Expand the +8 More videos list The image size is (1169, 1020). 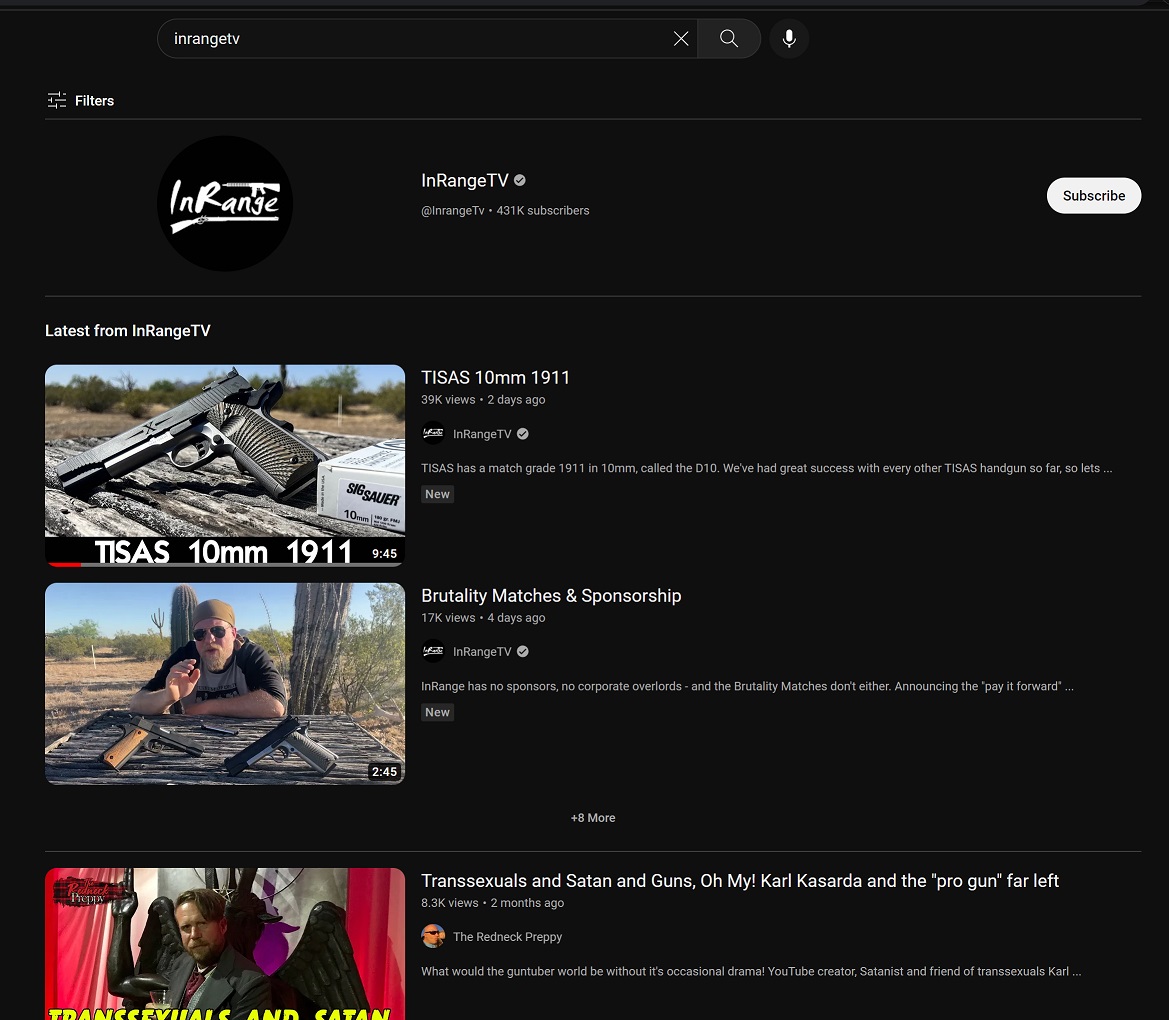pyautogui.click(x=593, y=818)
